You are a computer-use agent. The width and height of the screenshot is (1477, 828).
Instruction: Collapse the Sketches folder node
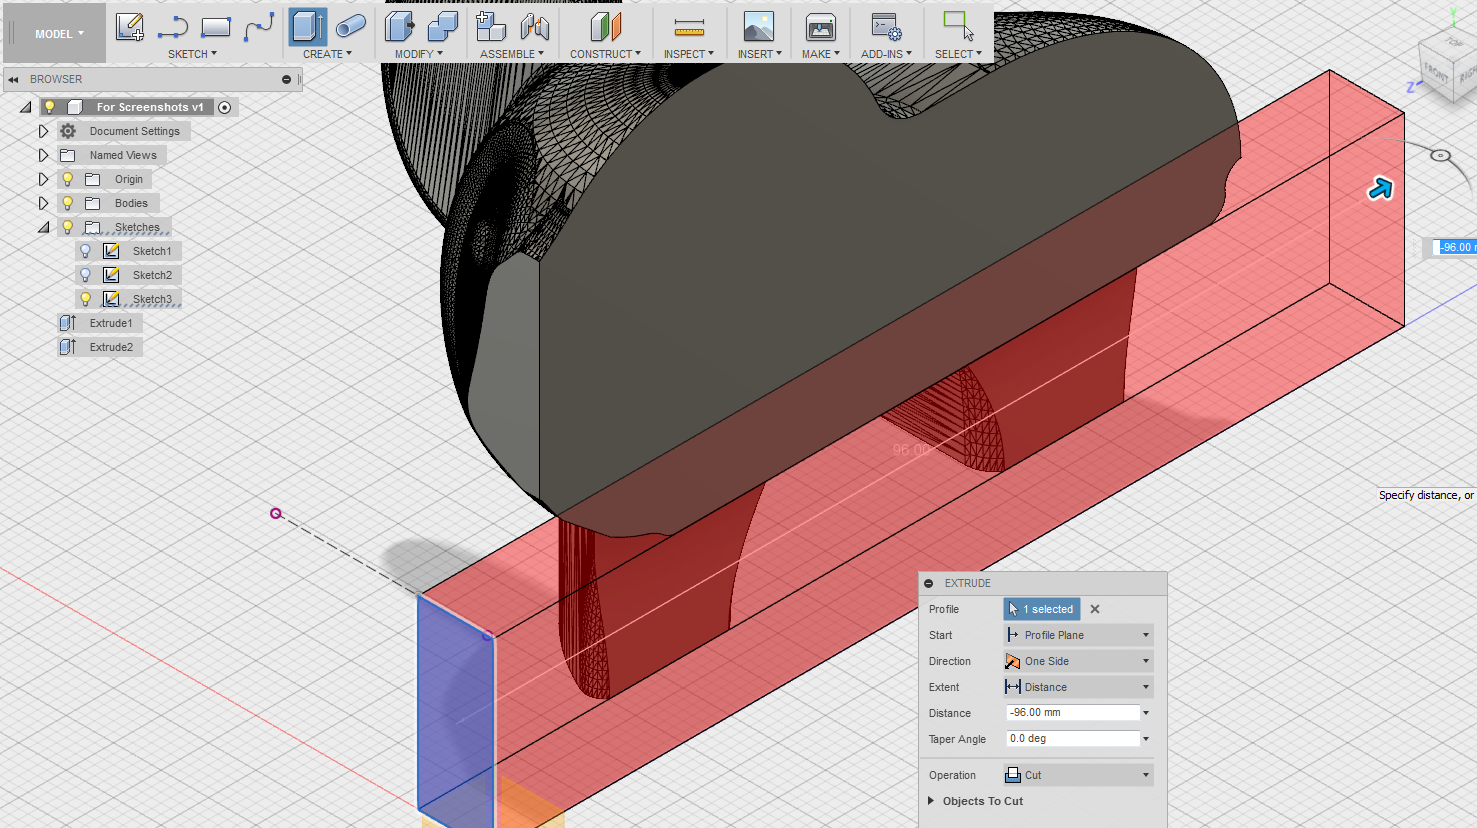point(43,227)
